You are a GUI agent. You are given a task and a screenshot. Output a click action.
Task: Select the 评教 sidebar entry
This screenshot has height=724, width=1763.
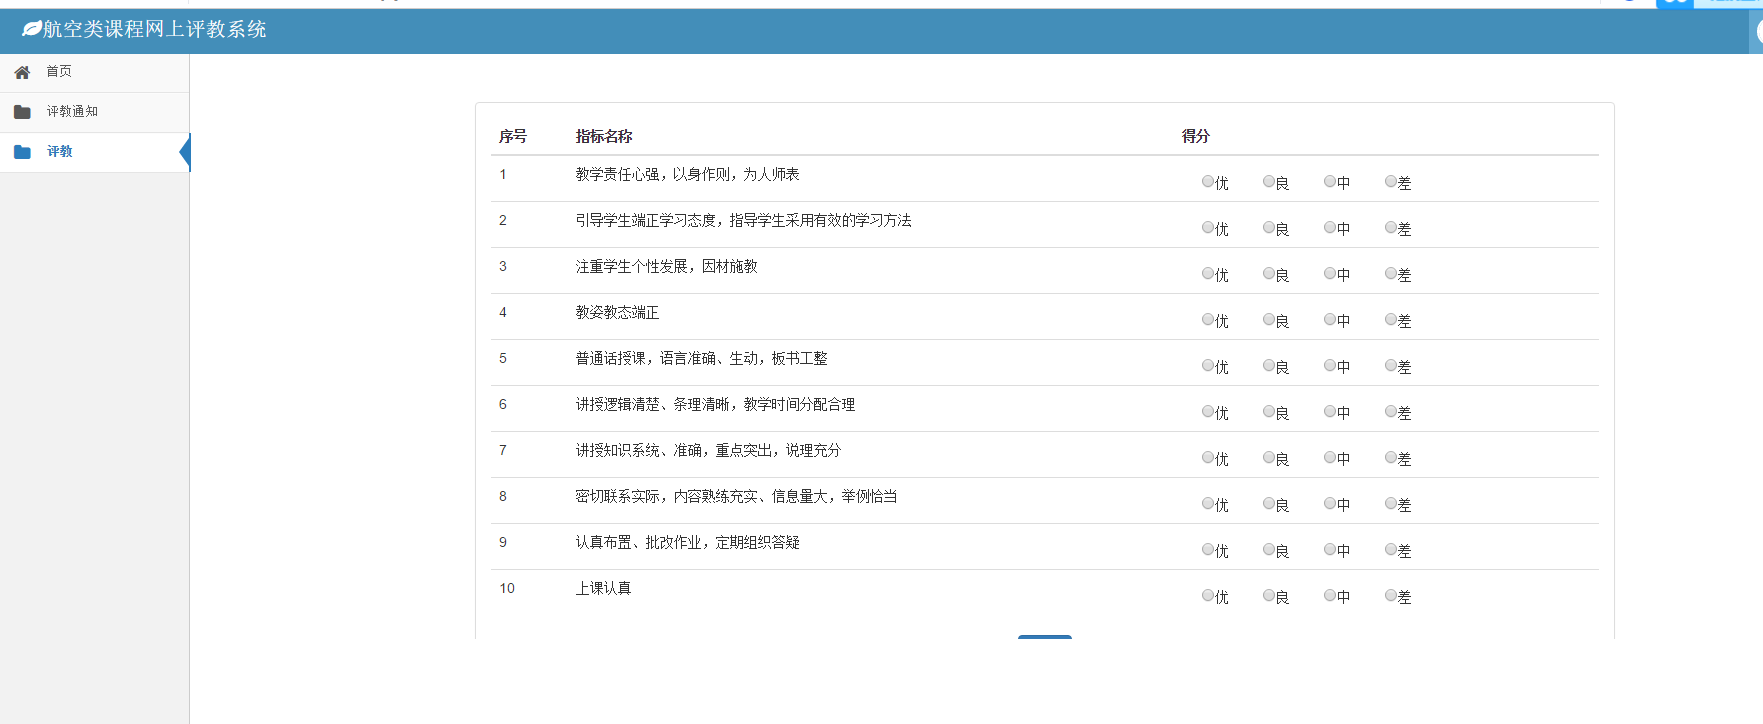[60, 152]
